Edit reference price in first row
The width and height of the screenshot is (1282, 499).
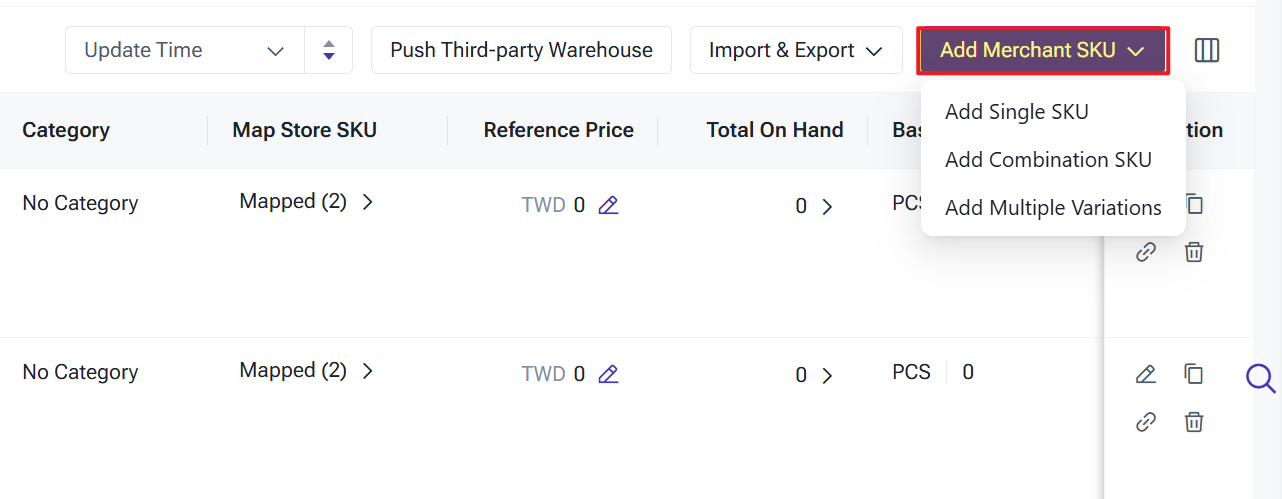point(608,206)
